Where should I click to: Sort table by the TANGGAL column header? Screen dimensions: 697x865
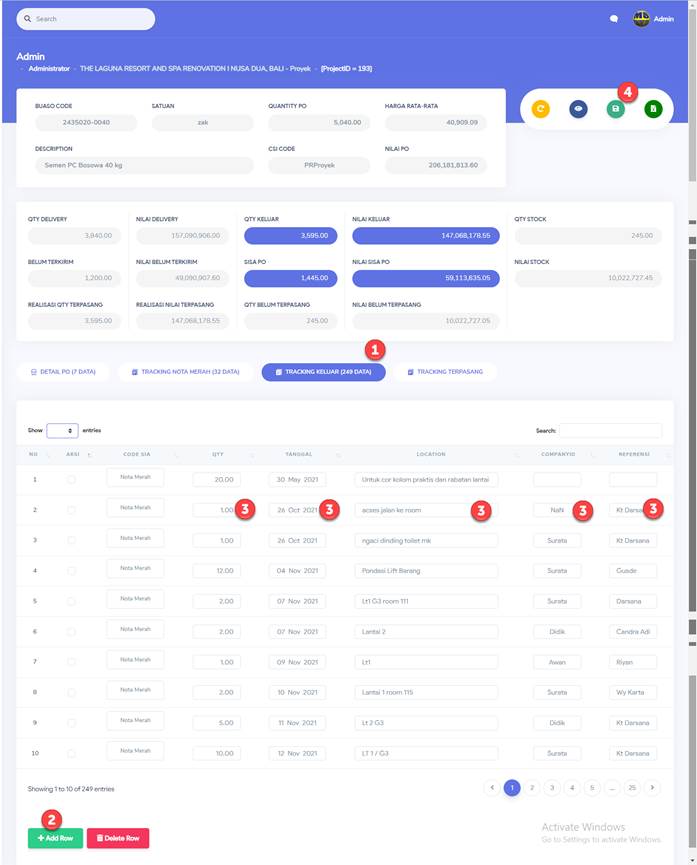click(x=297, y=454)
